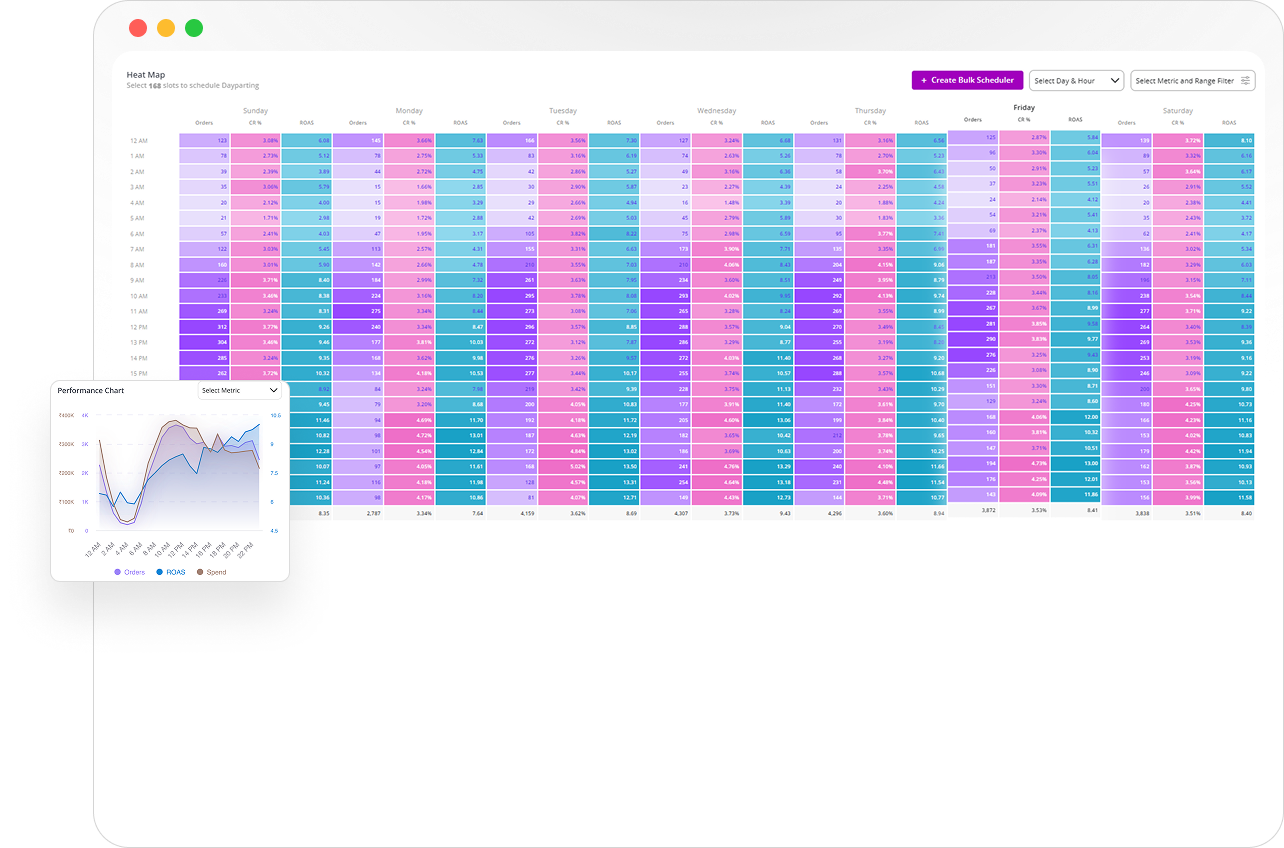Click the plus icon inside Create Bulk Scheduler
Viewport: 1284px width, 848px height.
924,80
